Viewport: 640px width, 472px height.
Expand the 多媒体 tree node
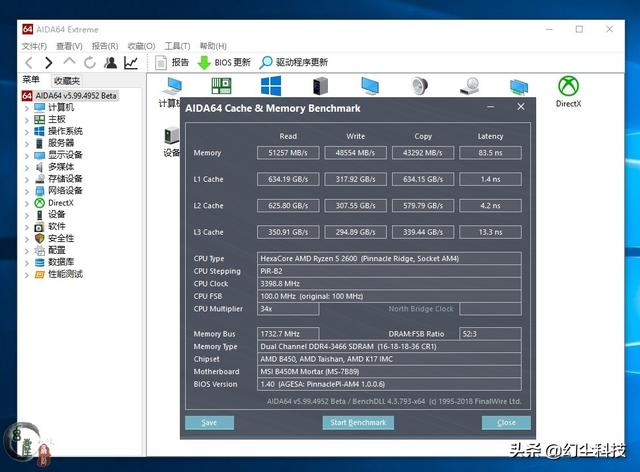[x=27, y=167]
